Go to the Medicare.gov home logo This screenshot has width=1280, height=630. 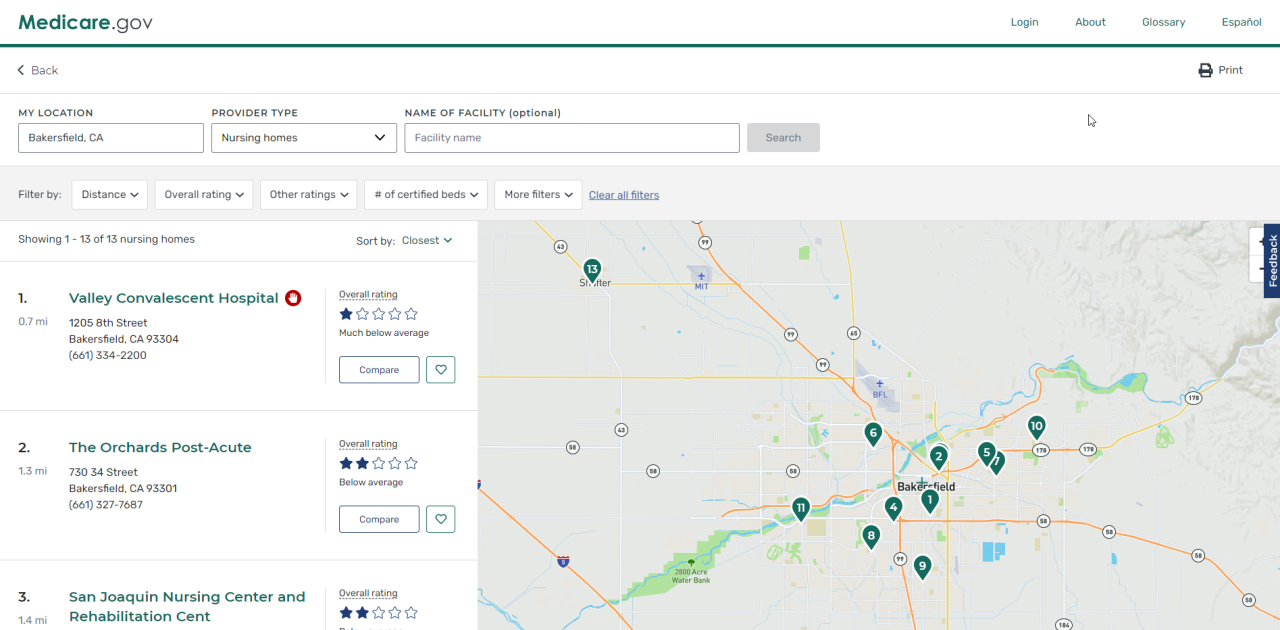point(86,22)
